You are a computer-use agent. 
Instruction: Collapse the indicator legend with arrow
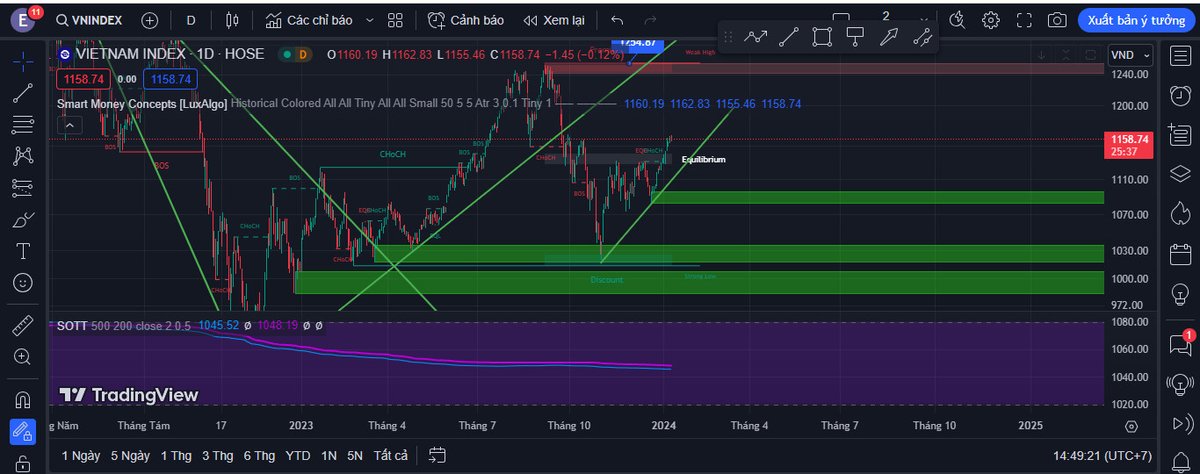(x=69, y=125)
